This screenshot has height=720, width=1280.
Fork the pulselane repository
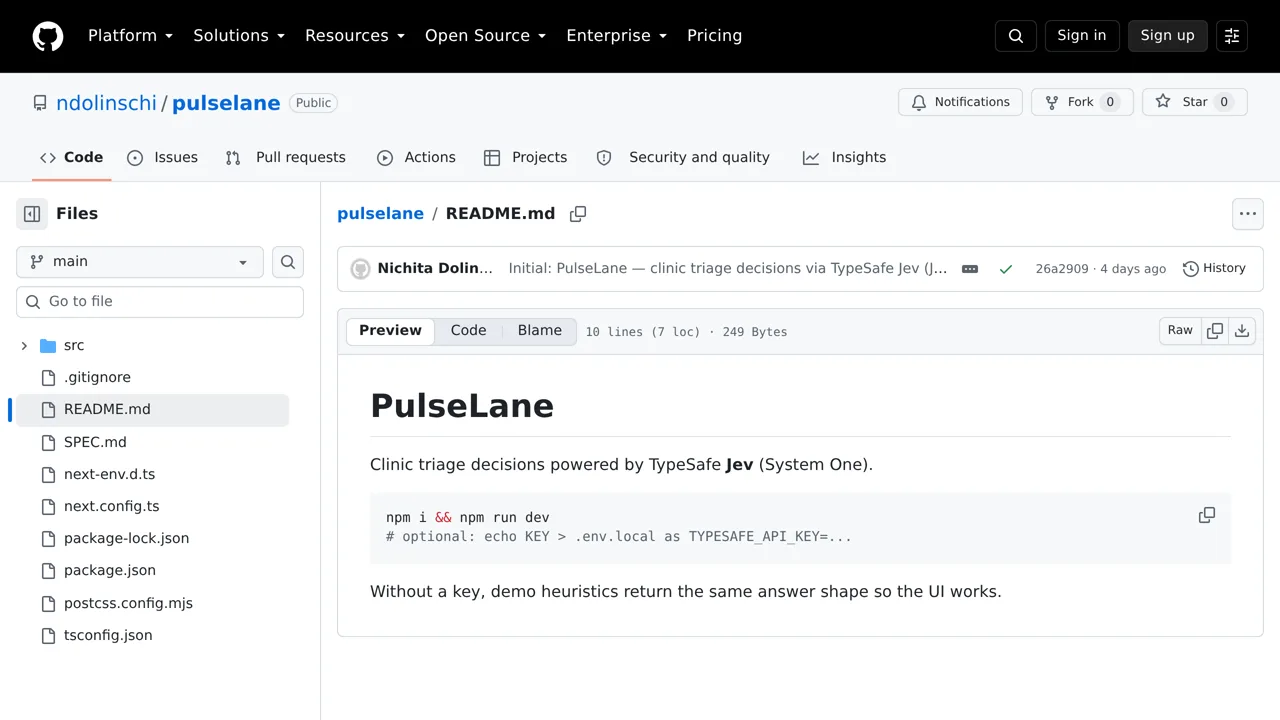[x=1082, y=102]
